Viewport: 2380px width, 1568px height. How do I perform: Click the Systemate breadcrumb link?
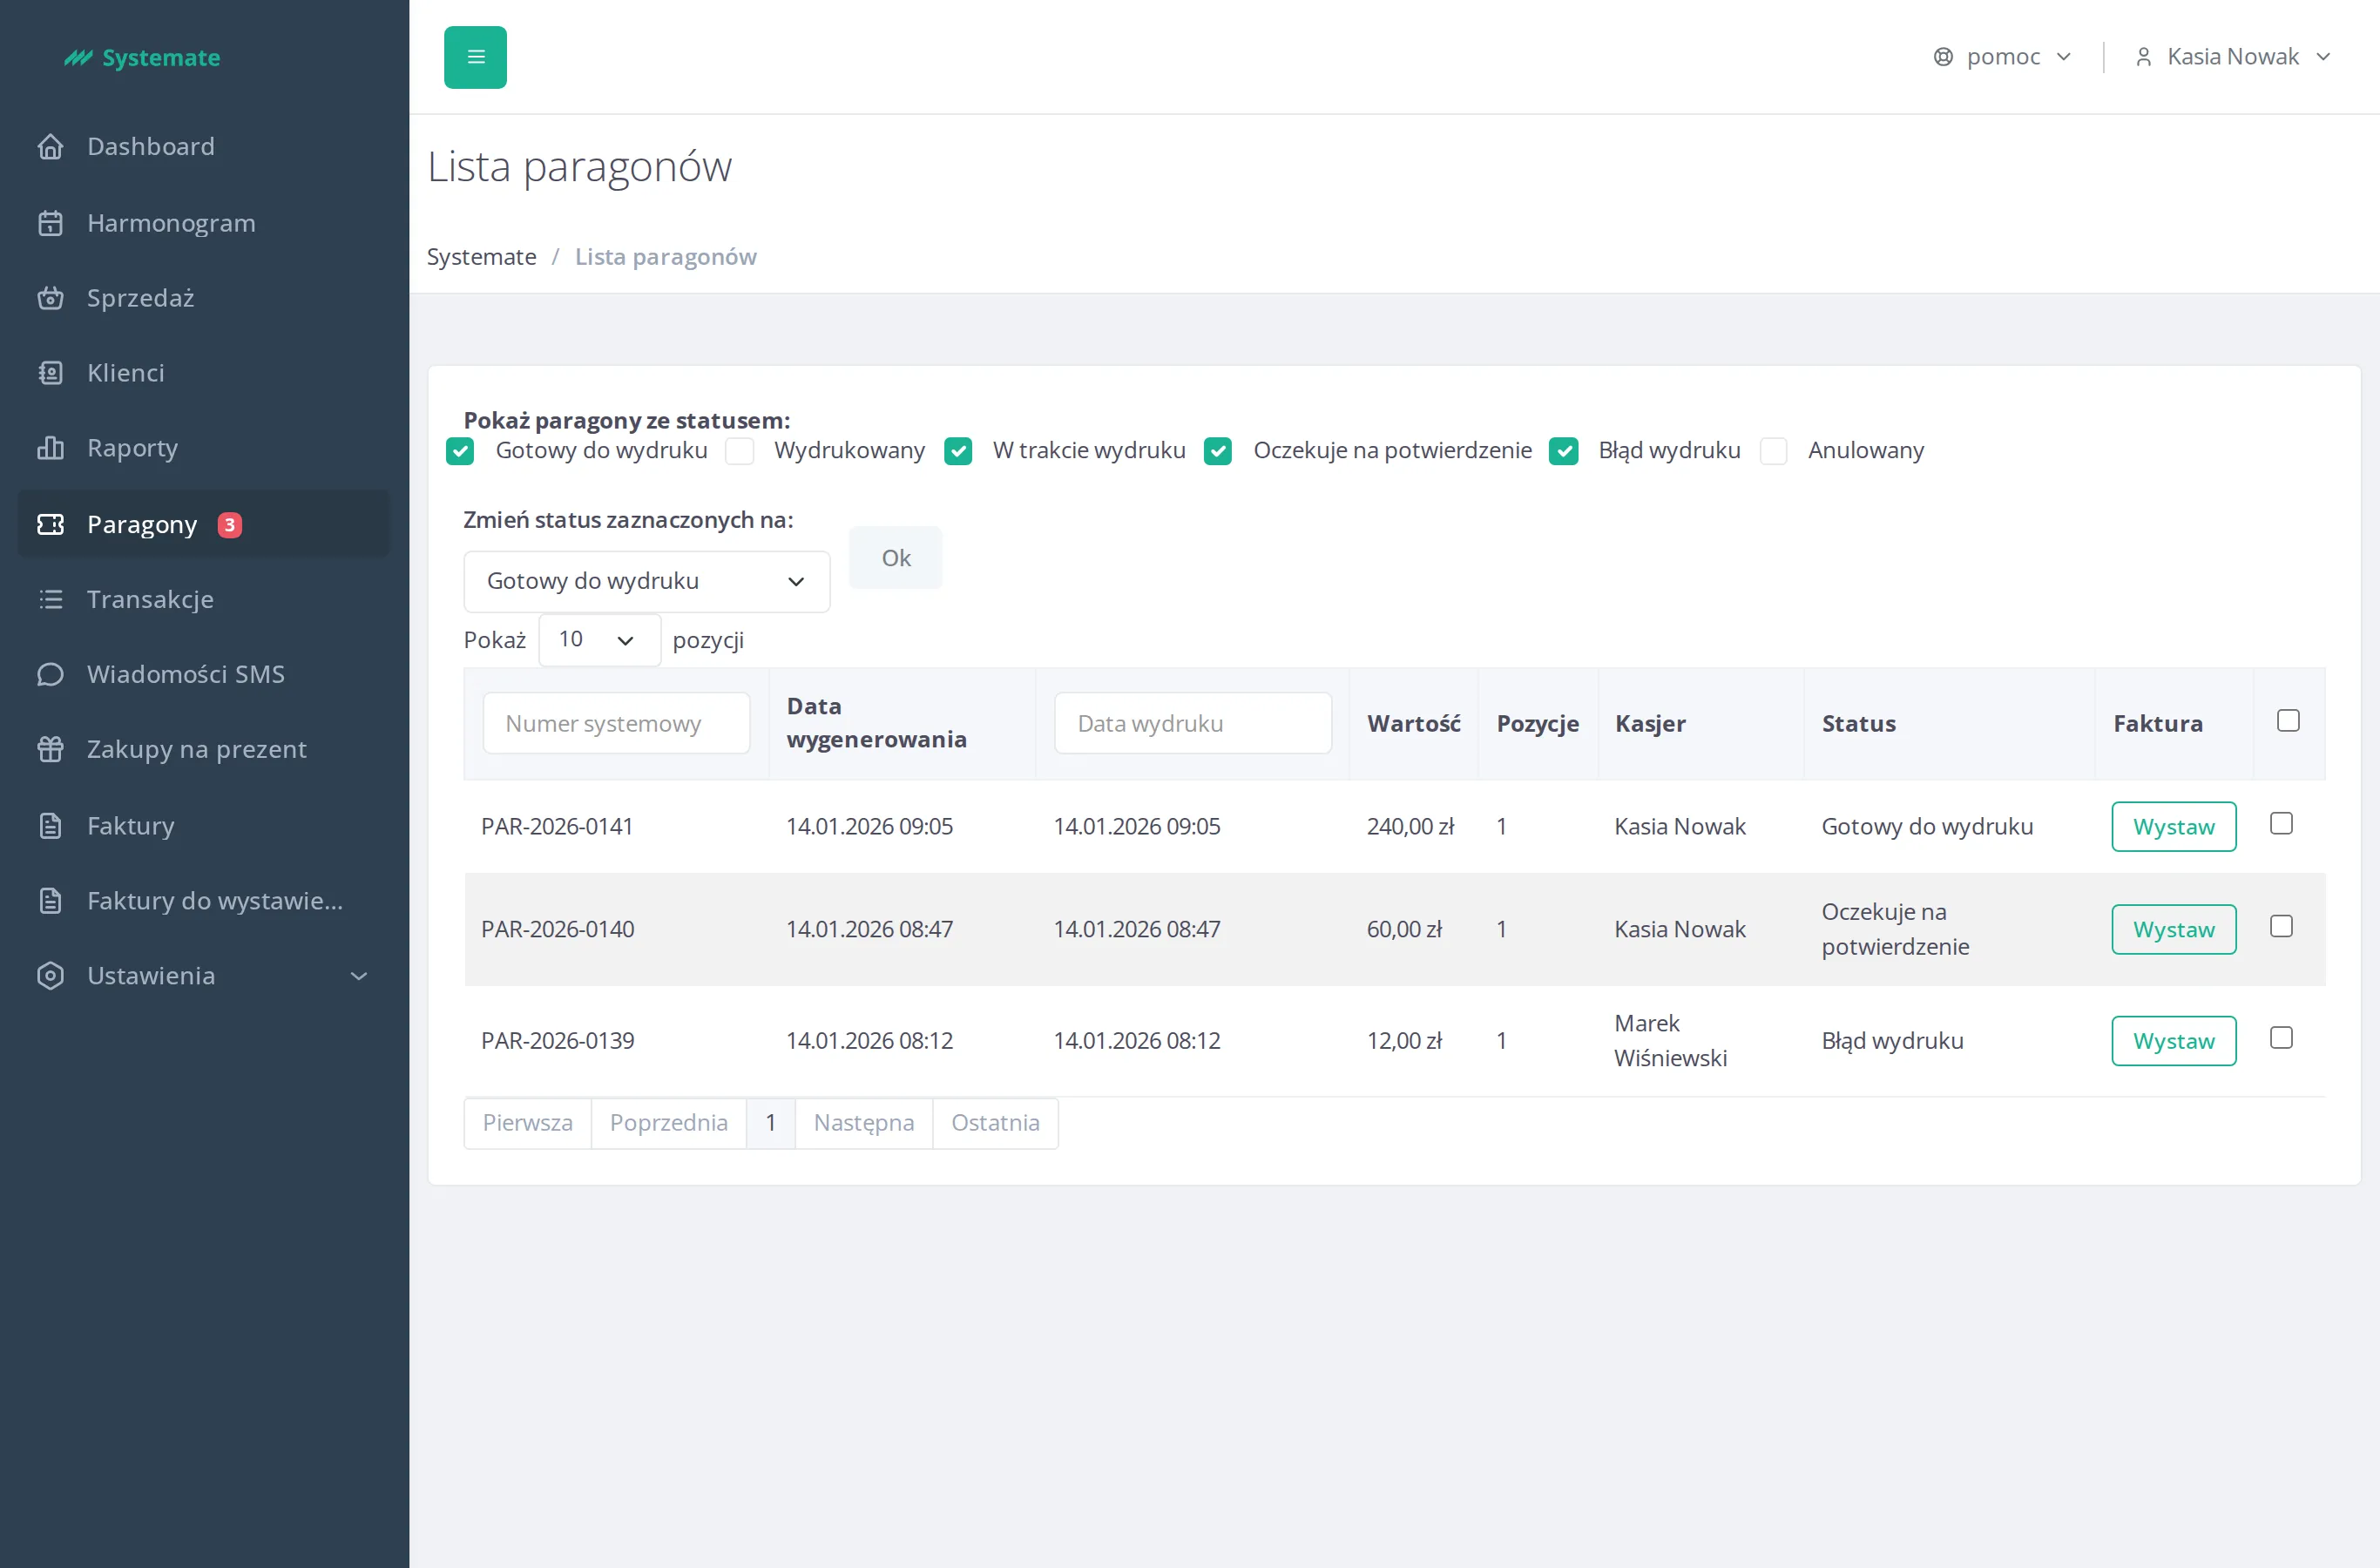(x=482, y=257)
